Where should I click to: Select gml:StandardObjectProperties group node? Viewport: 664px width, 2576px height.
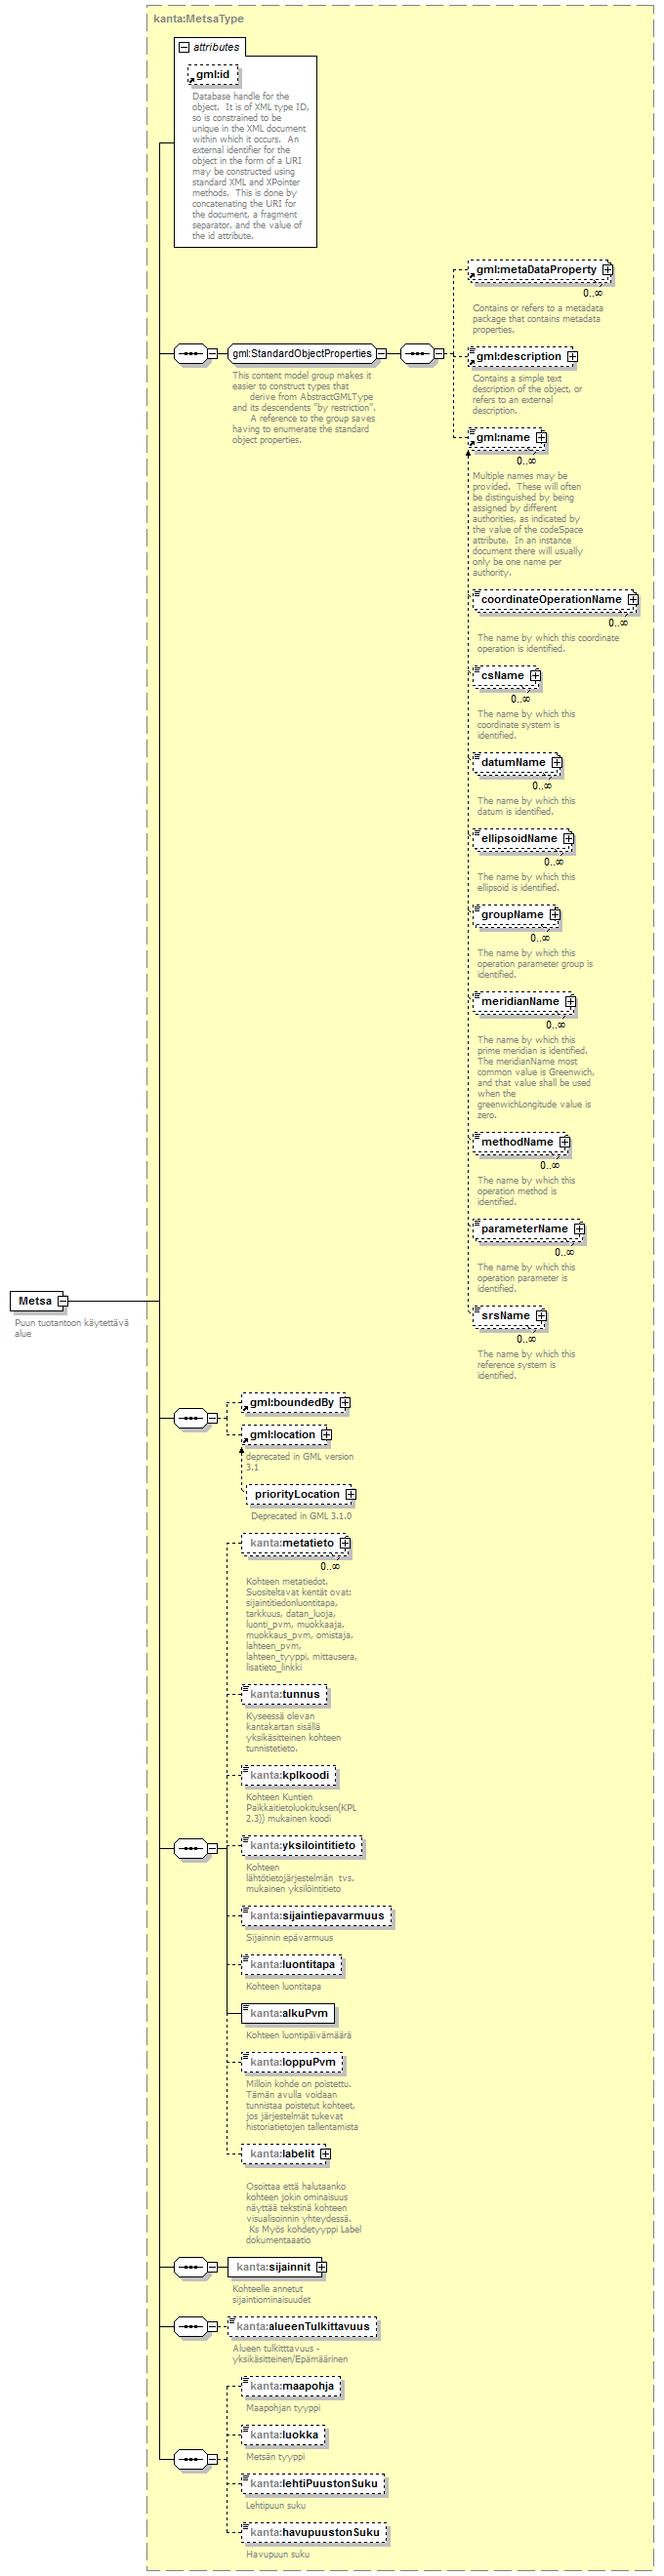302,354
